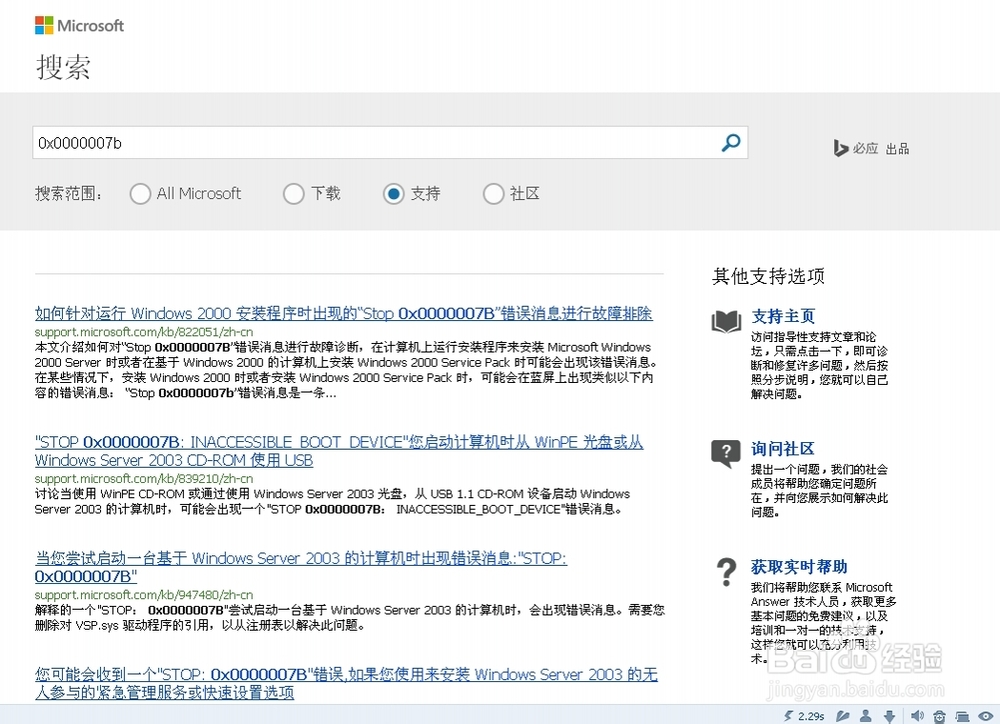Viewport: 1000px width, 724px height.
Task: Click the magnifier search icon
Action: pos(731,142)
